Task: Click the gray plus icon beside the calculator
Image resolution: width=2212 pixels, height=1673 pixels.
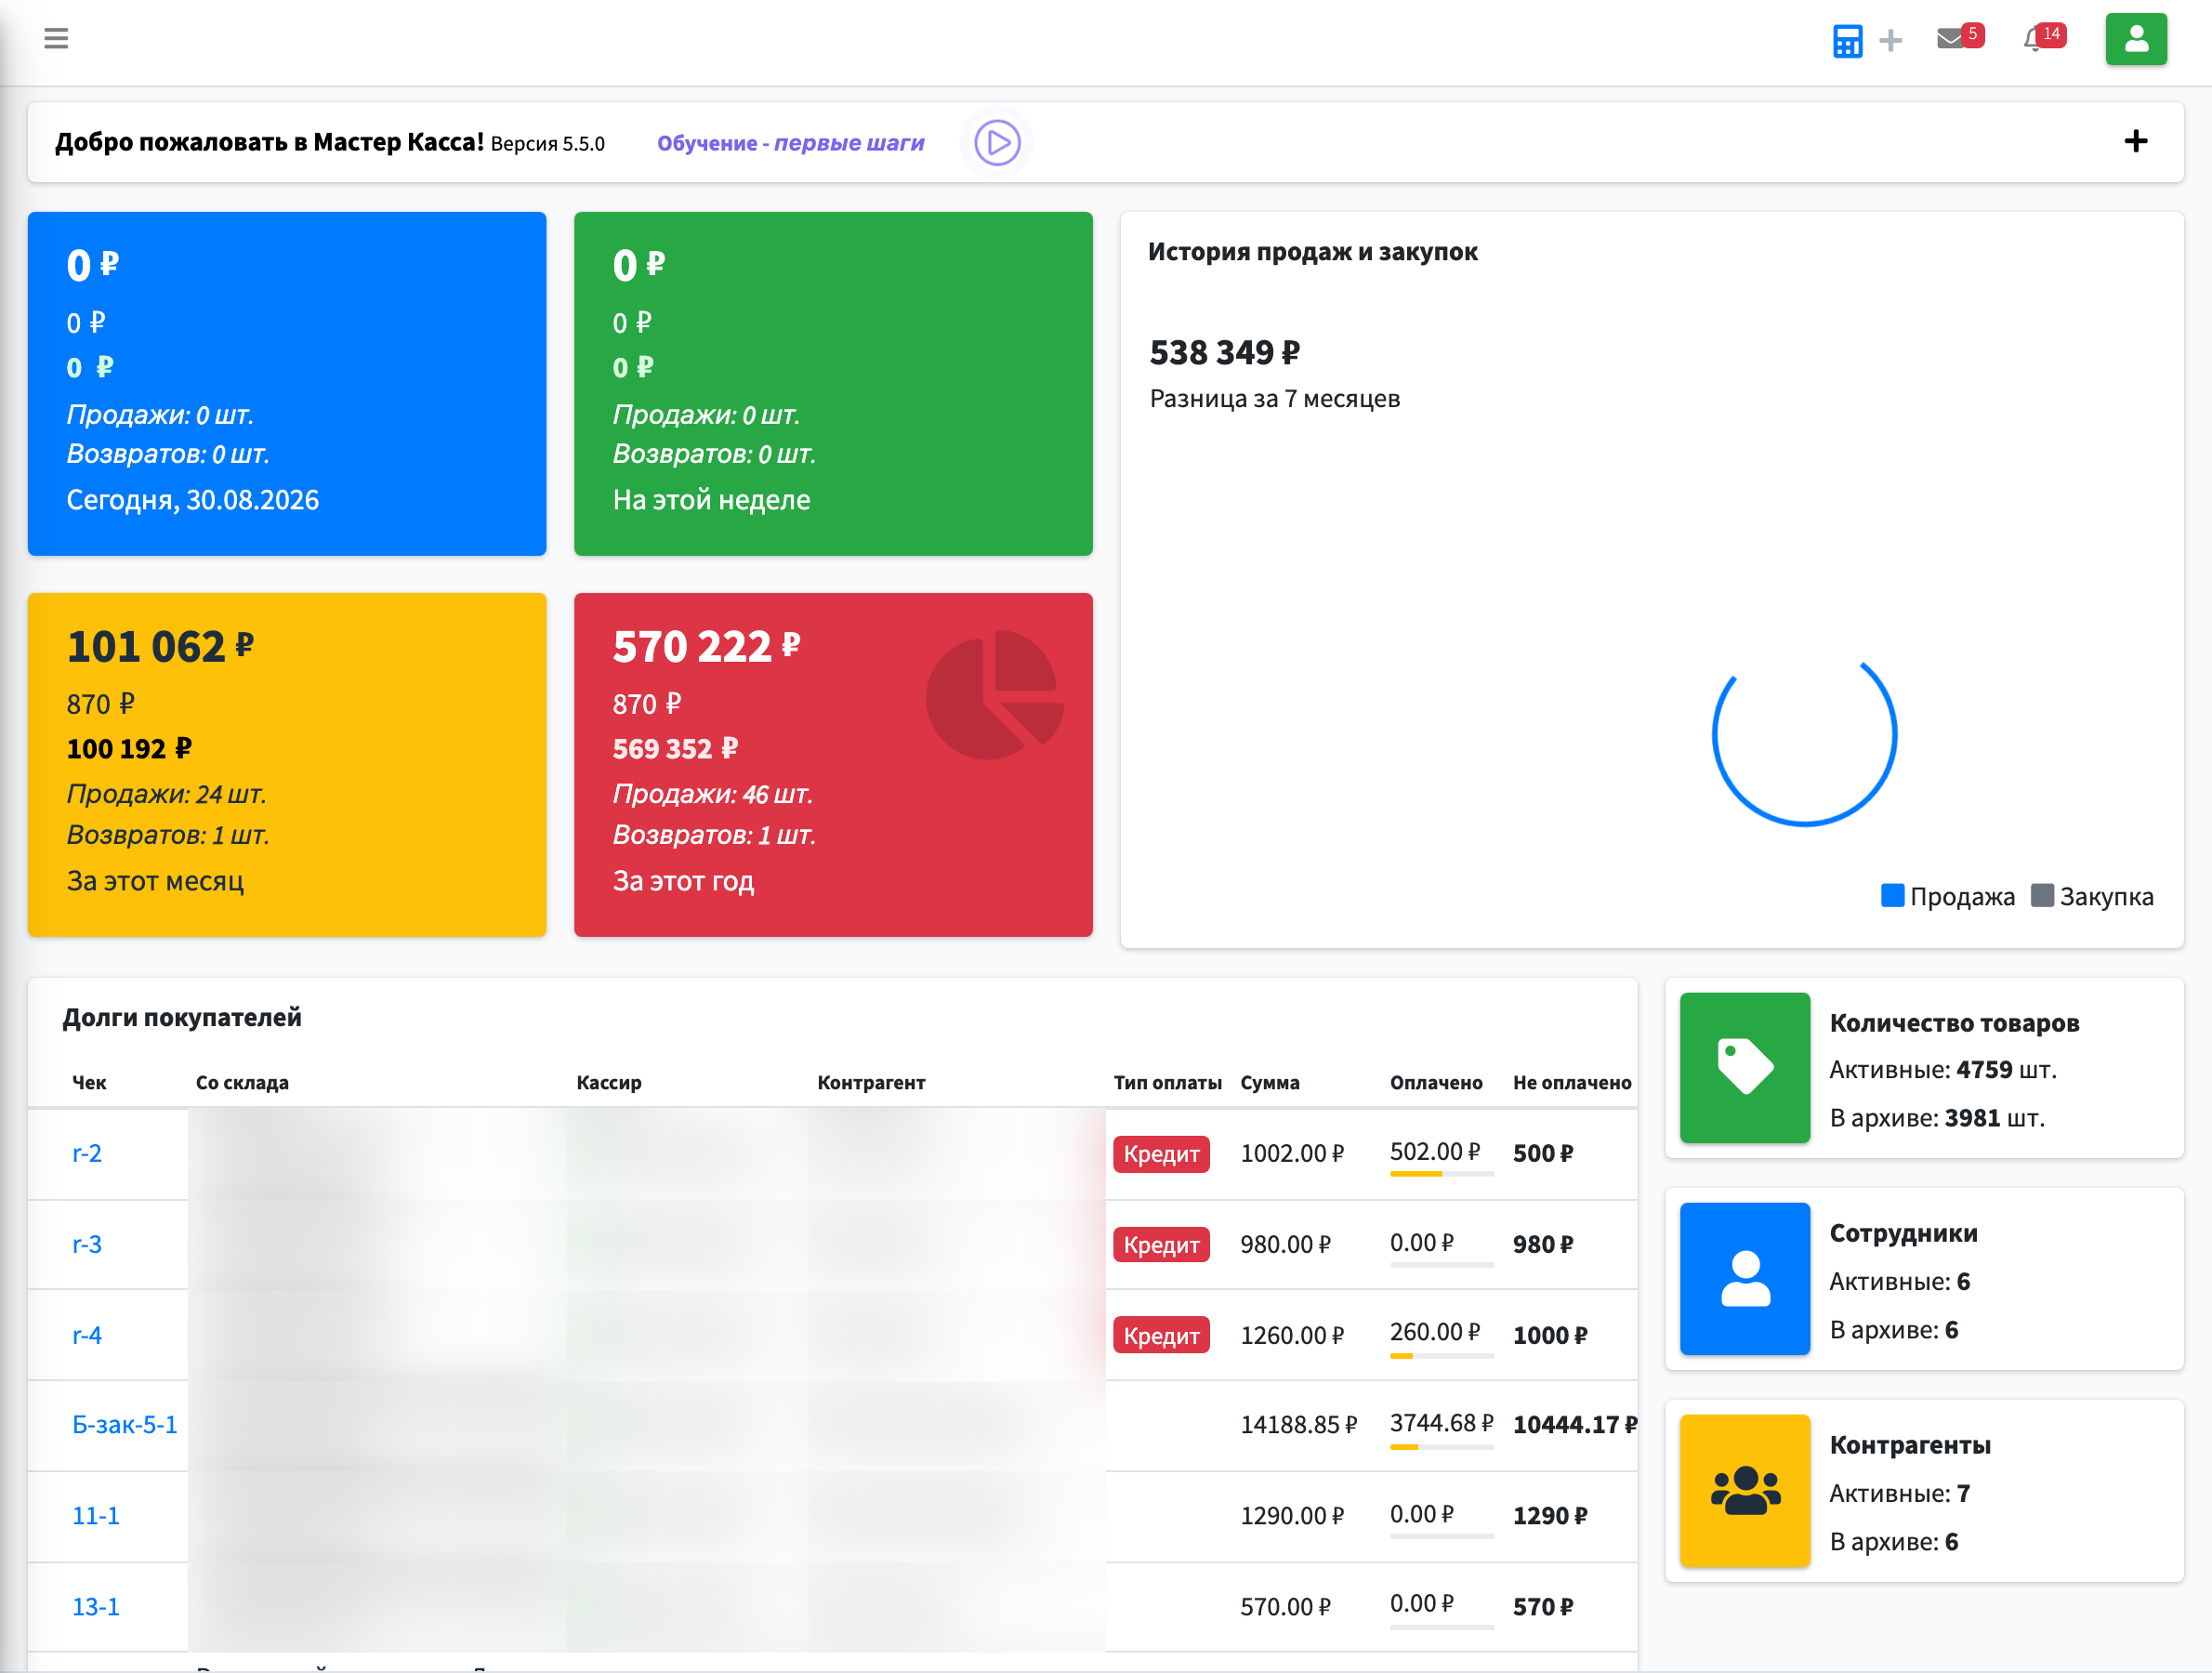Action: [1890, 41]
